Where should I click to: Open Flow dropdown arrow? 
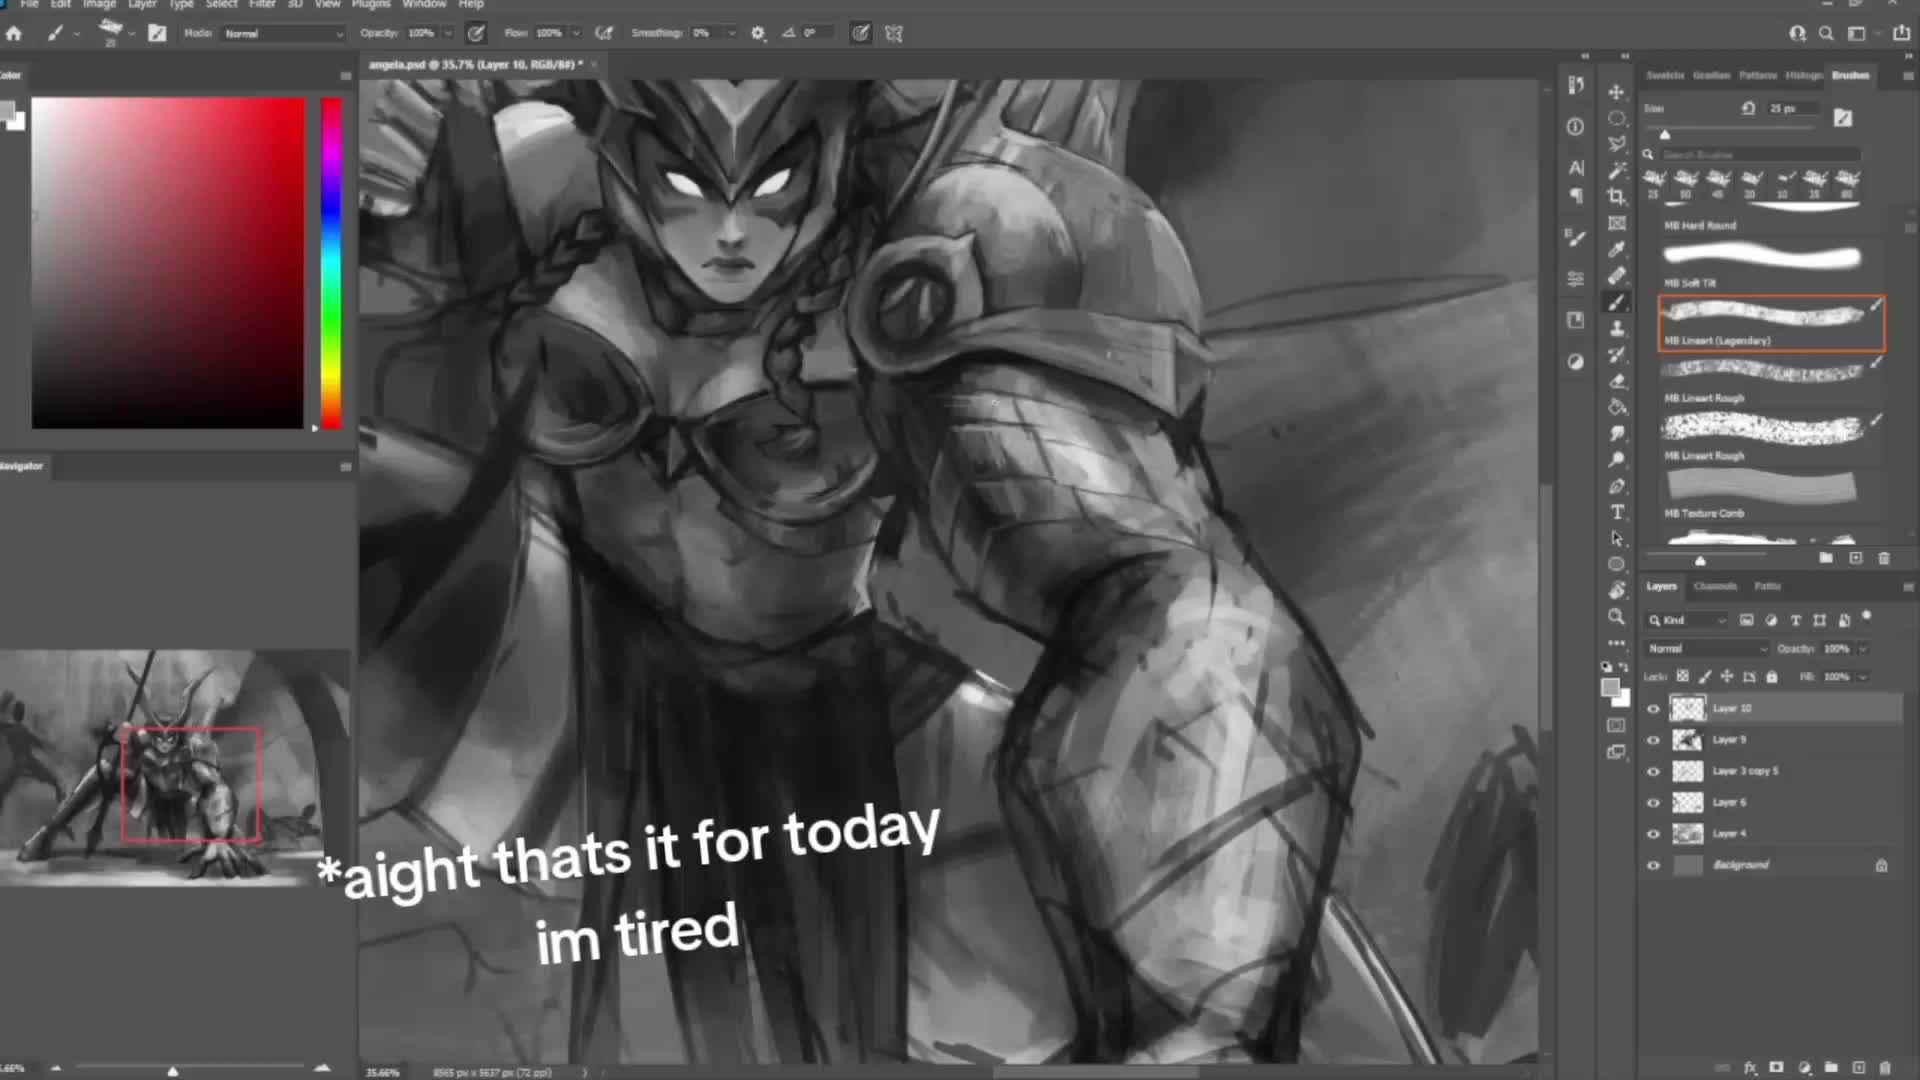(575, 33)
